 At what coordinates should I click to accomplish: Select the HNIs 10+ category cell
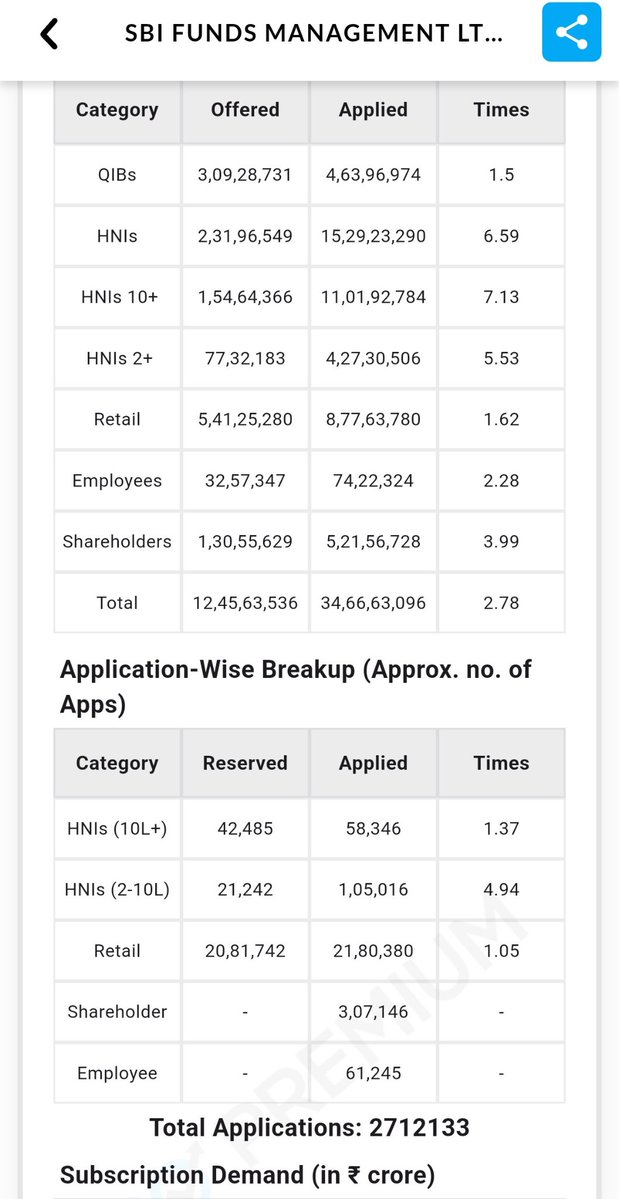coord(117,297)
